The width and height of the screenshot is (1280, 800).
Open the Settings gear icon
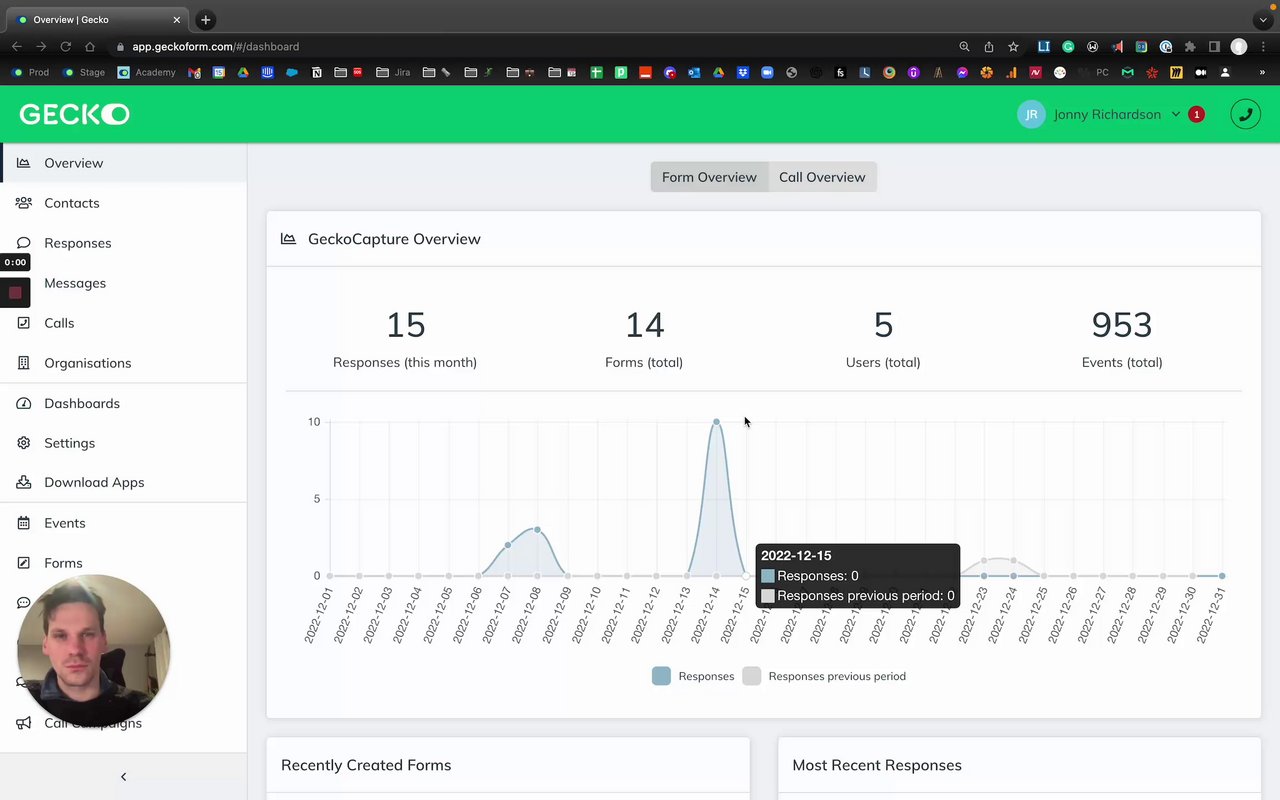point(23,443)
